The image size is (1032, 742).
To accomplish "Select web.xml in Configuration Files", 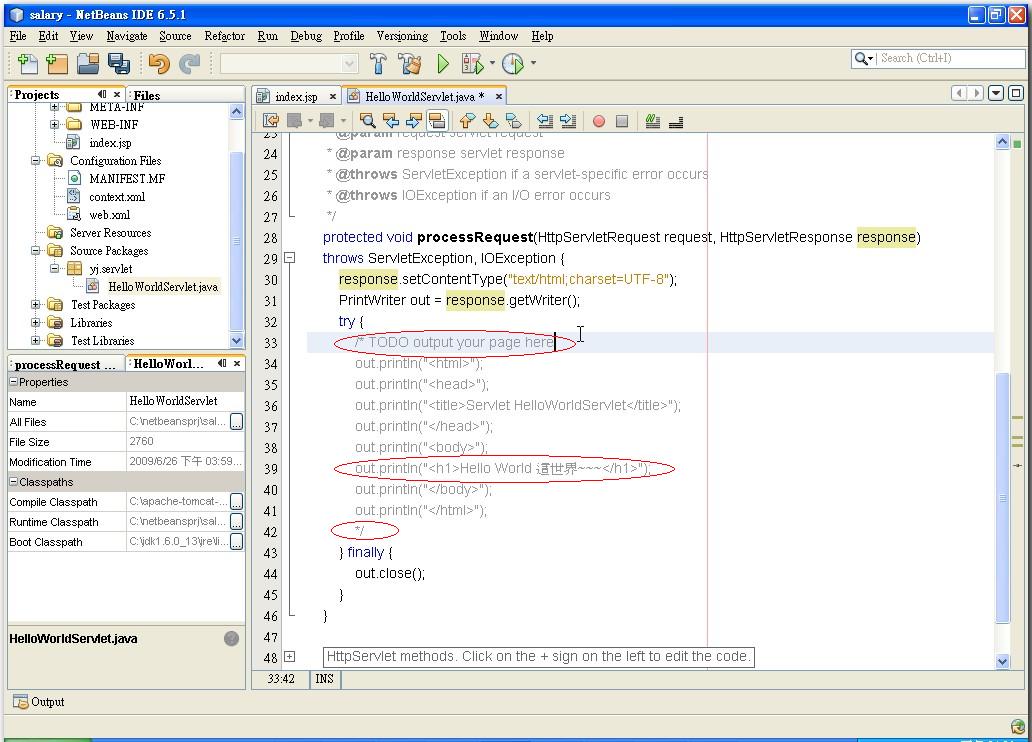I will point(109,215).
